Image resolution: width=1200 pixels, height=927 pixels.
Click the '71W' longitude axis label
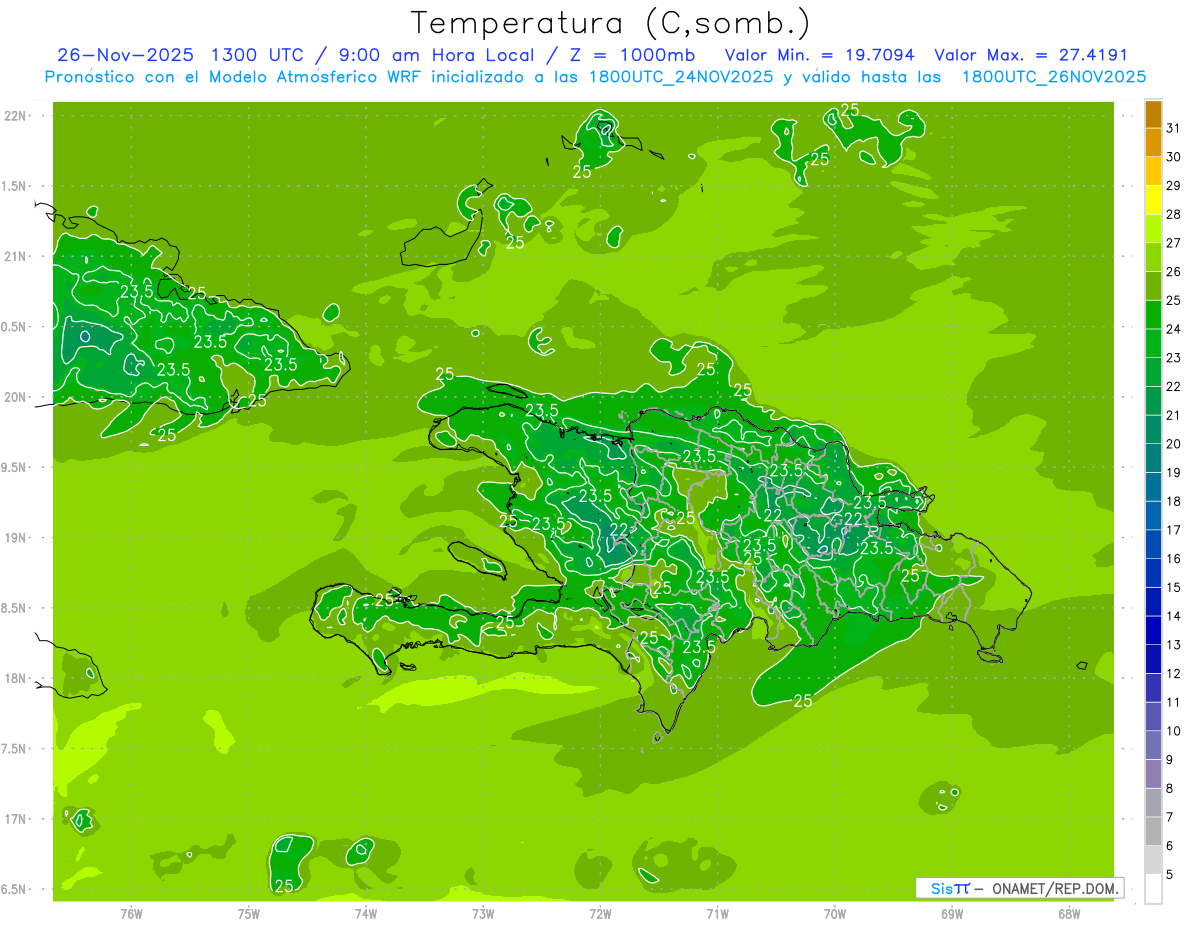tap(717, 914)
